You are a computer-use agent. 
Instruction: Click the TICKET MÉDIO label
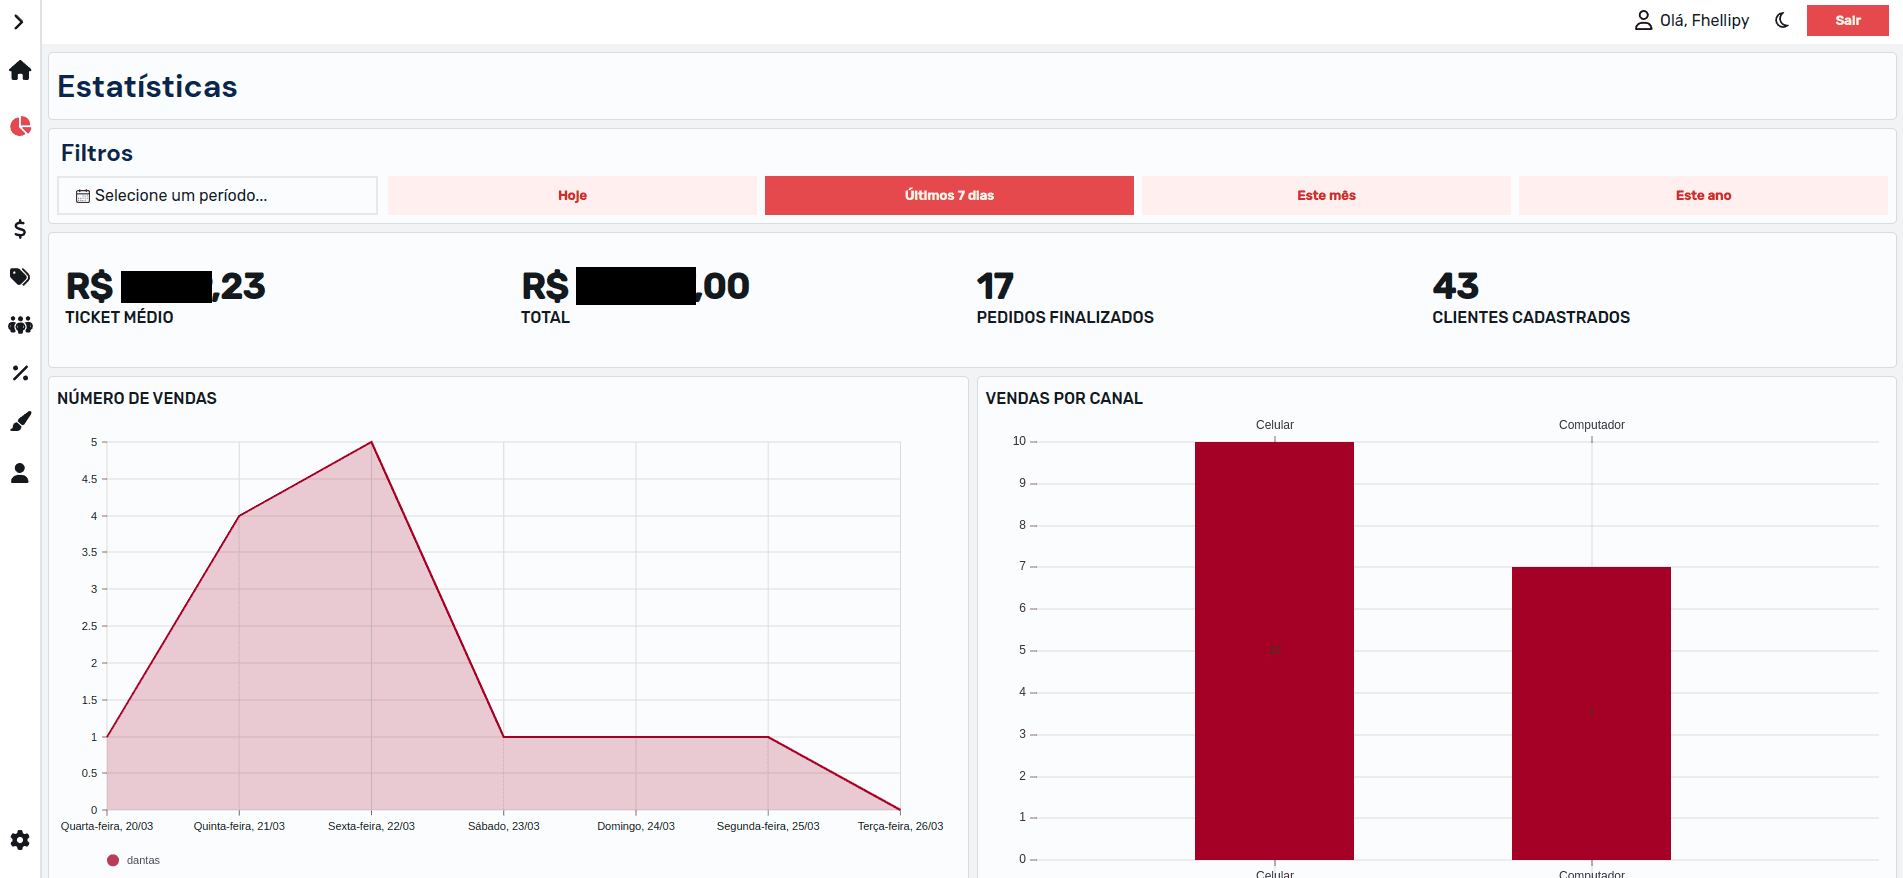[x=119, y=317]
